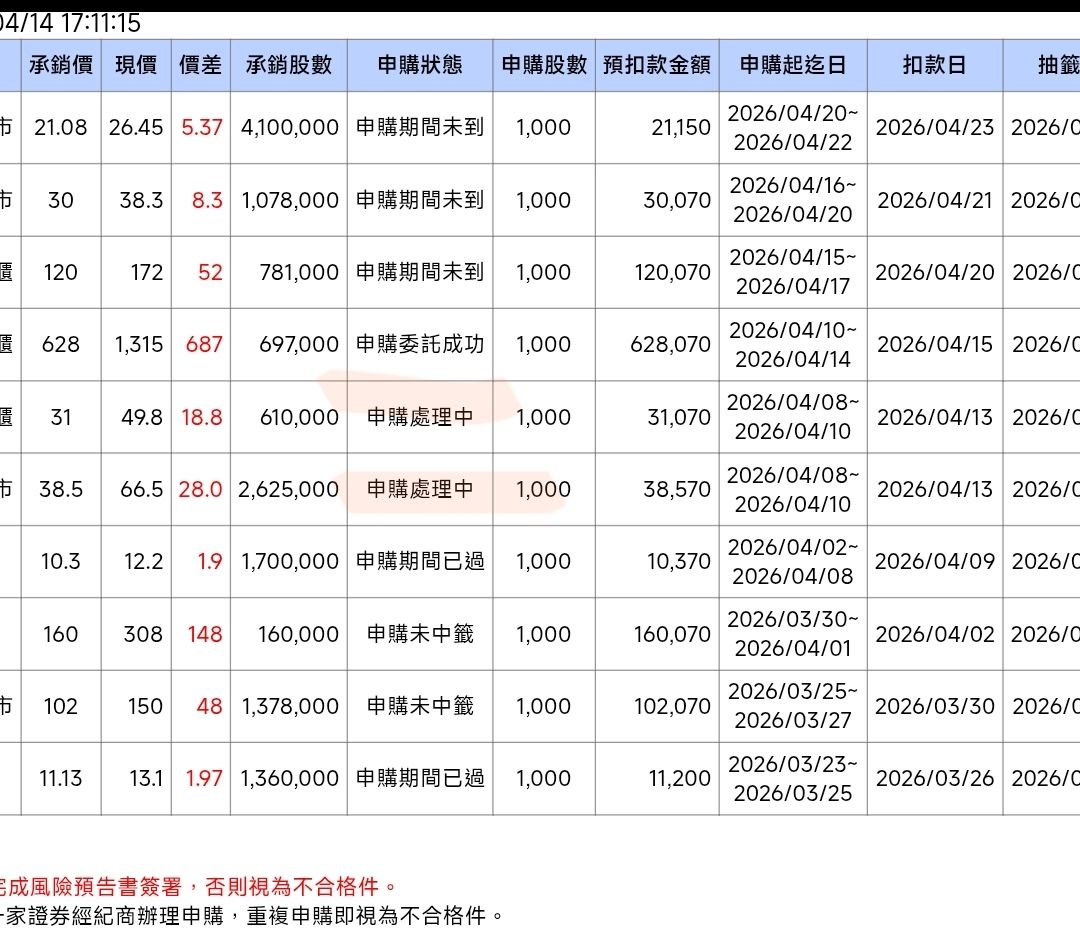This screenshot has height=932, width=1080.
Task: Sort by the 扣款日 column header
Action: 935,65
